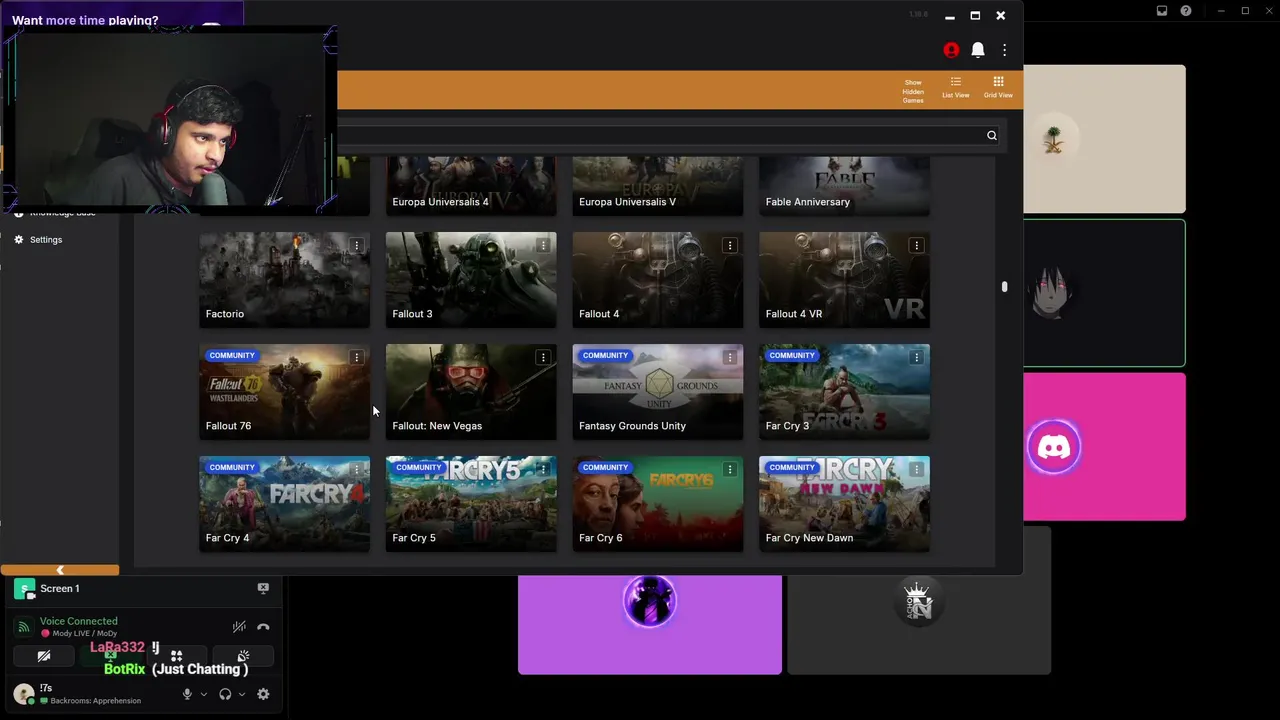Open the Fallout 4 VR game card

(844, 280)
